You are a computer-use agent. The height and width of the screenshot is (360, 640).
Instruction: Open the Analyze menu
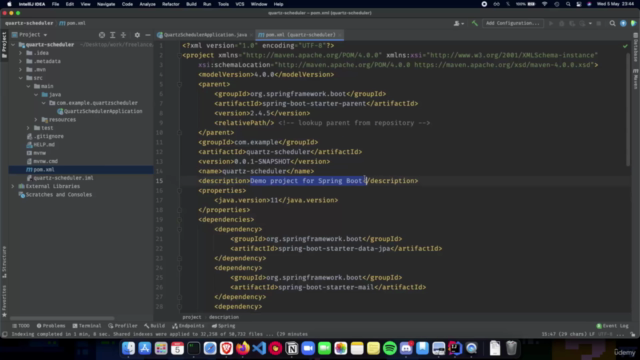pyautogui.click(x=147, y=4)
